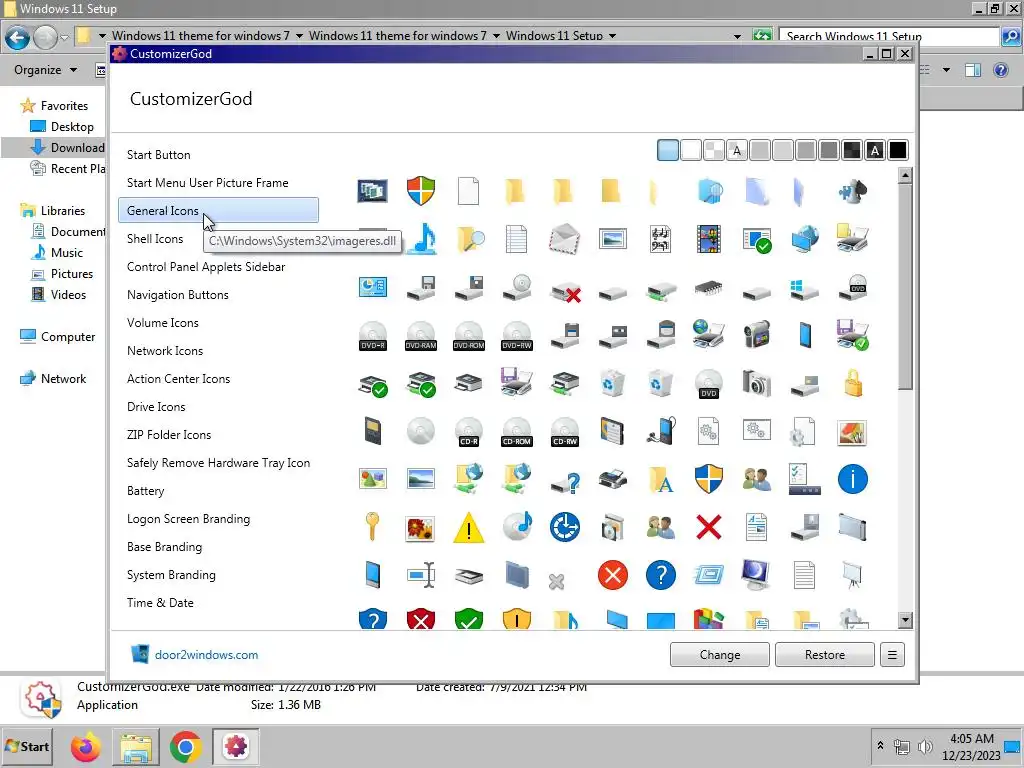This screenshot has height=768, width=1024.
Task: Open the Navigation Buttons category
Action: pos(178,295)
